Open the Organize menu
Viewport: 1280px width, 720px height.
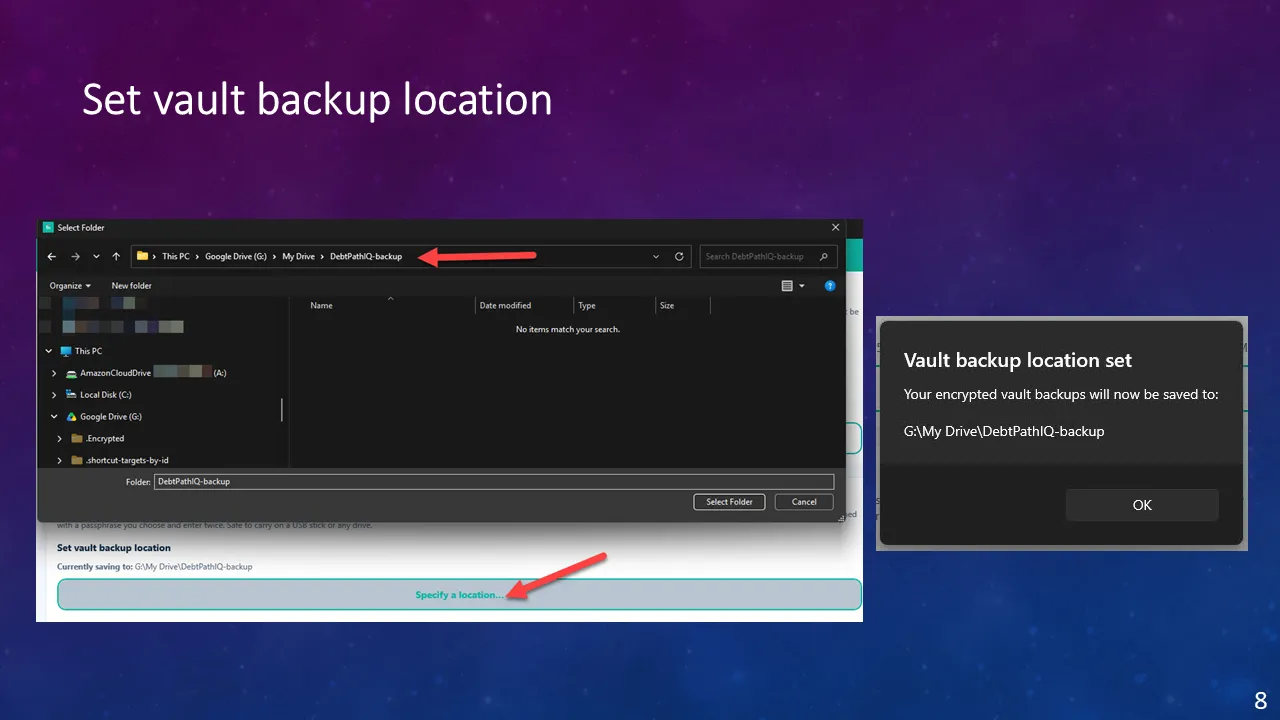tap(70, 286)
